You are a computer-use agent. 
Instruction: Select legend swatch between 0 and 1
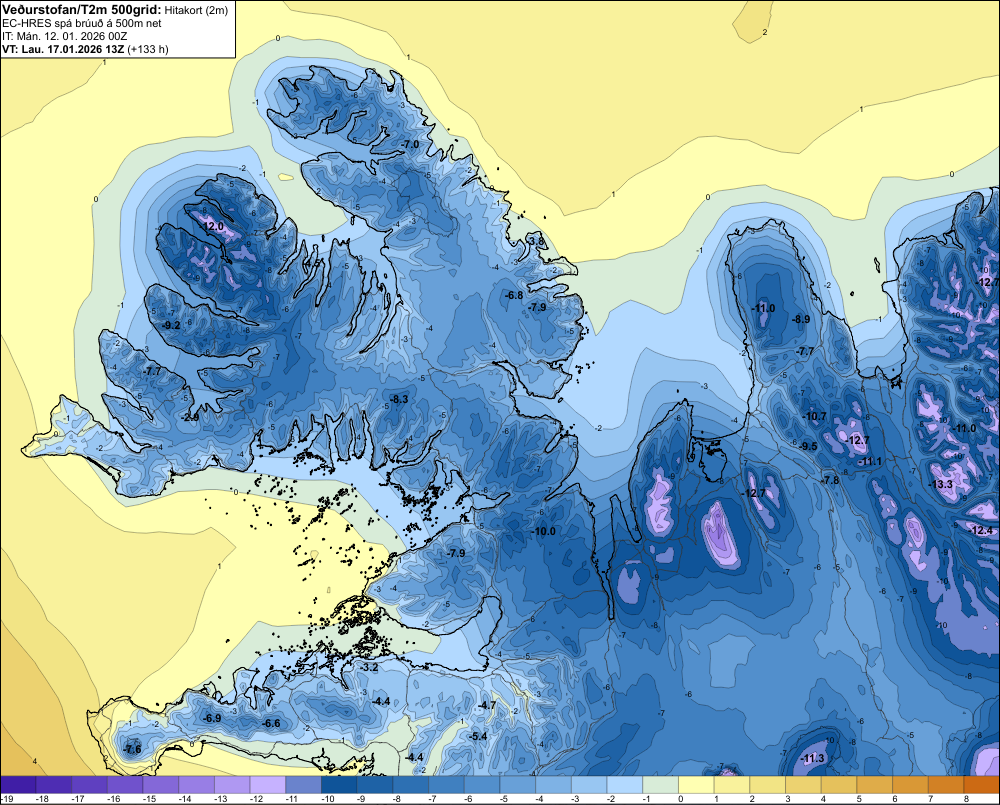(696, 785)
